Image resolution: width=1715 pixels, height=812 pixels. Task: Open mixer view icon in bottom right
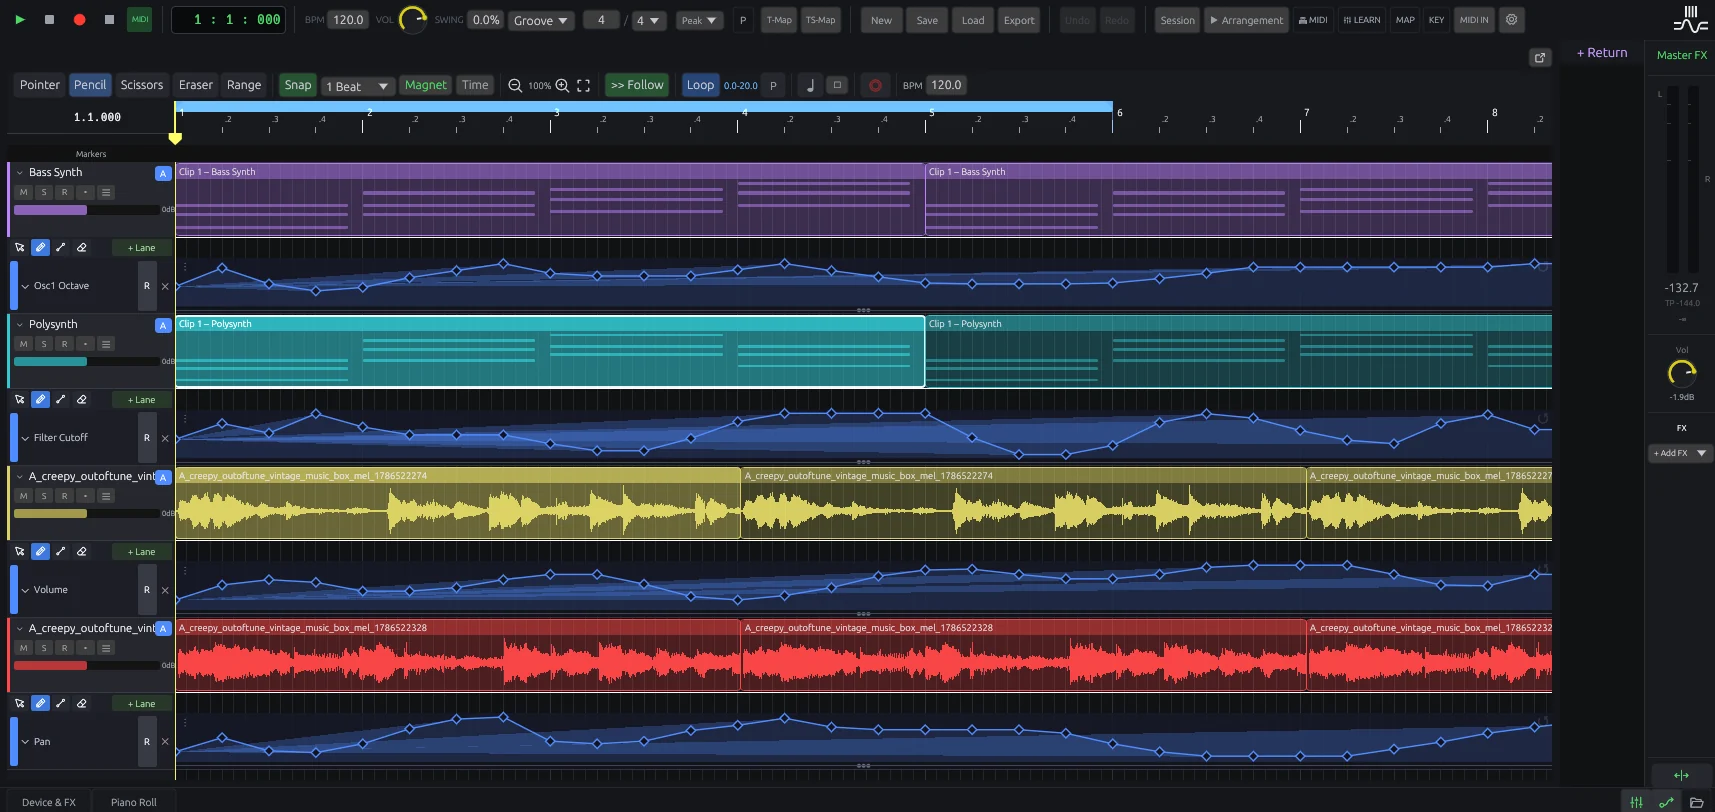[x=1636, y=802]
